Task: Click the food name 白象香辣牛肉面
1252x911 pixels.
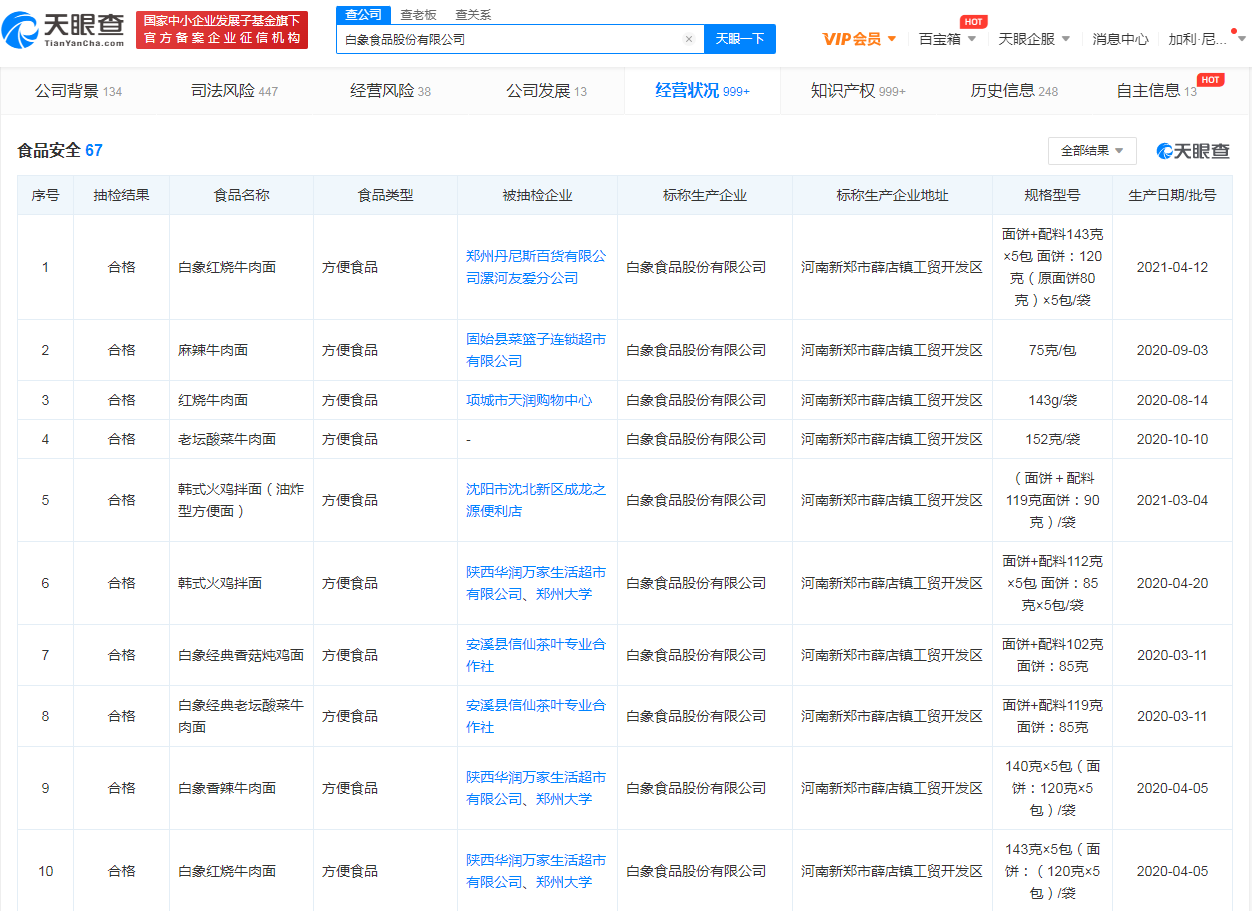Action: click(x=227, y=788)
